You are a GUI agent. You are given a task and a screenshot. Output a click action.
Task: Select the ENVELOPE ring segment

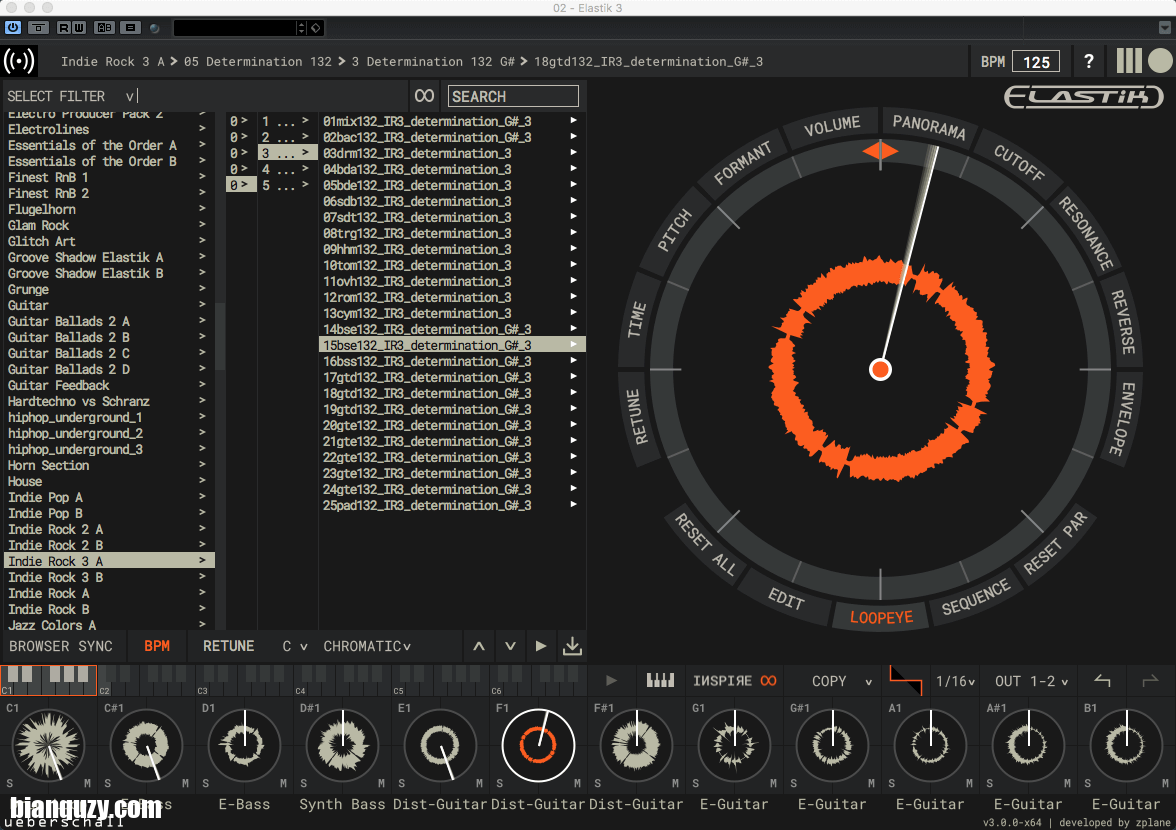point(1123,418)
